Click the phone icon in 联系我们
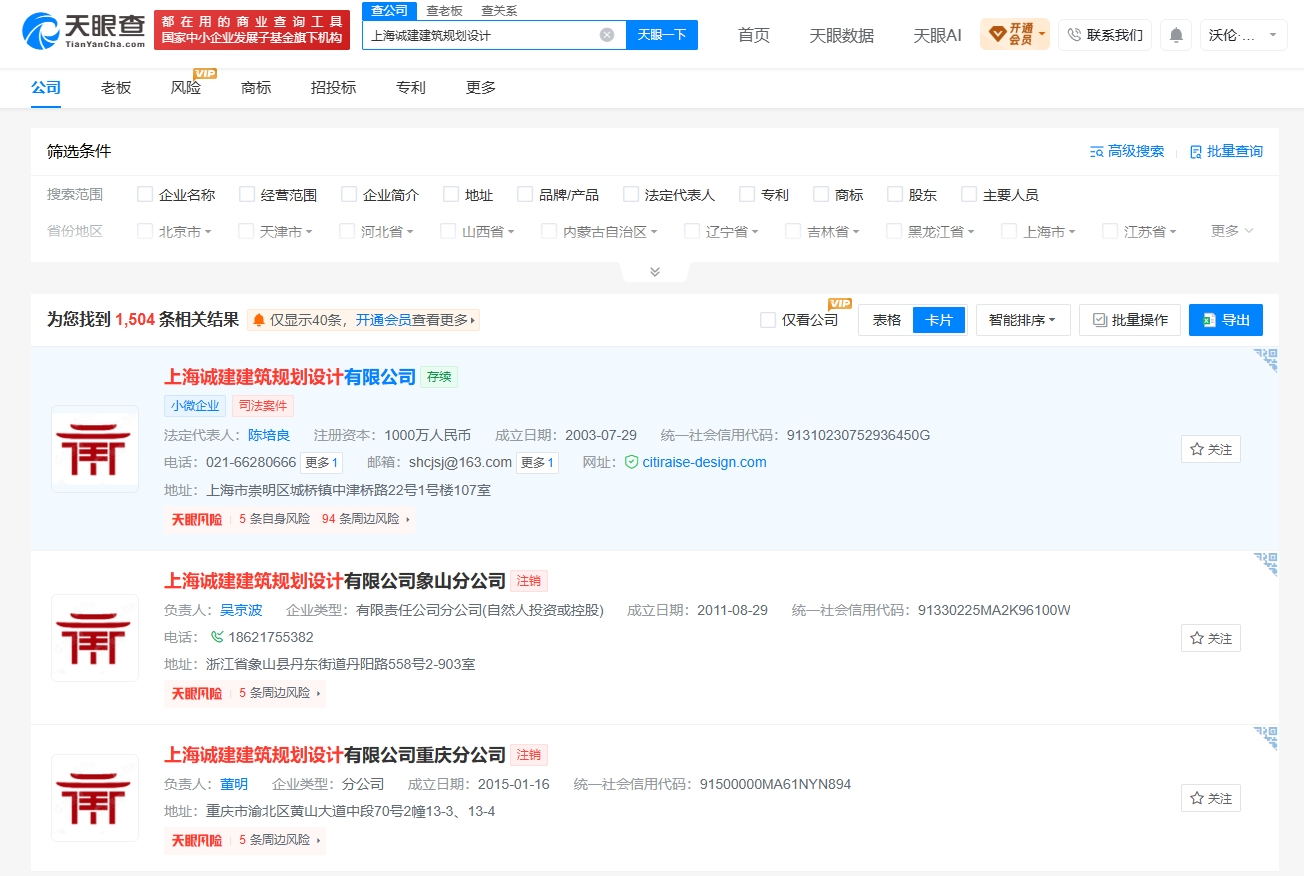 (1075, 35)
